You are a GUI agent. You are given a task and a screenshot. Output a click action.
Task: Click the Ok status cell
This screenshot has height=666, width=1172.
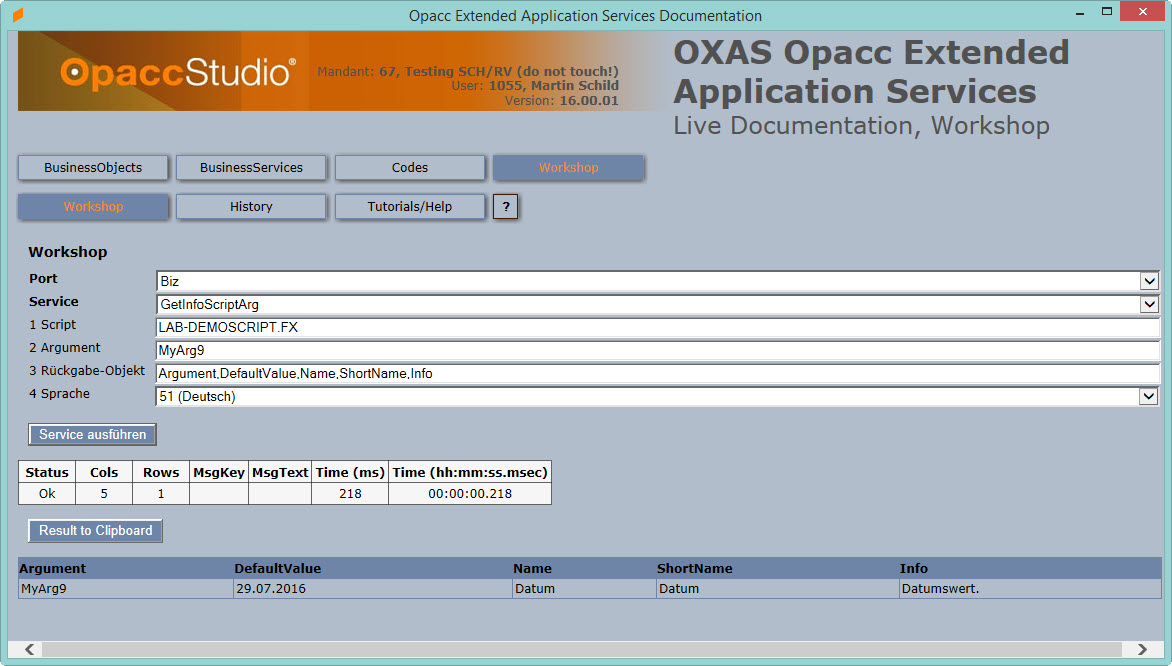tap(47, 493)
